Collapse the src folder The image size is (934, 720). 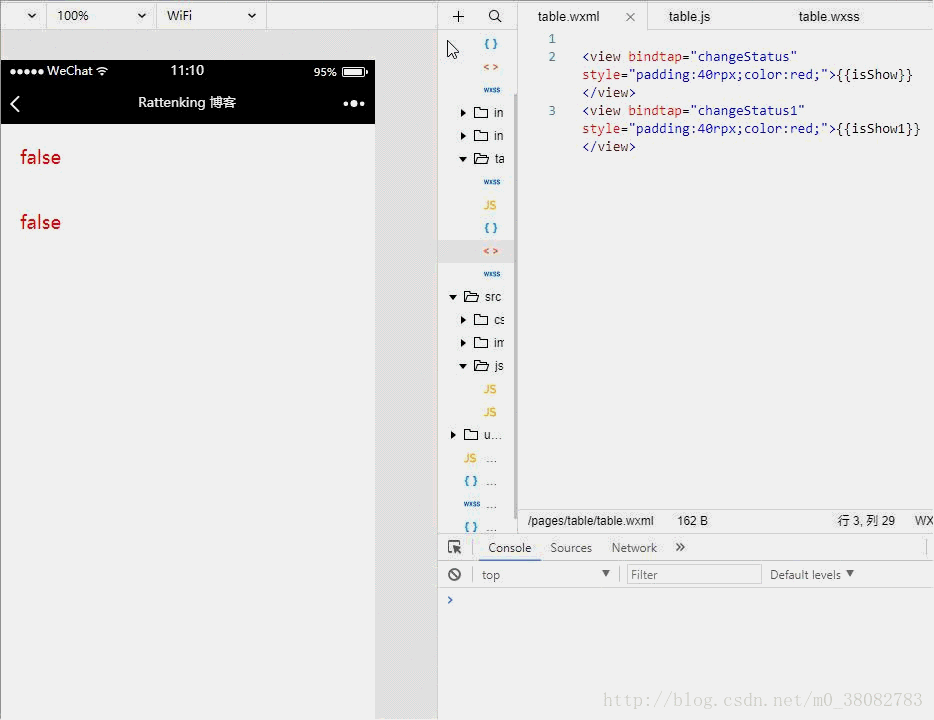click(x=453, y=297)
